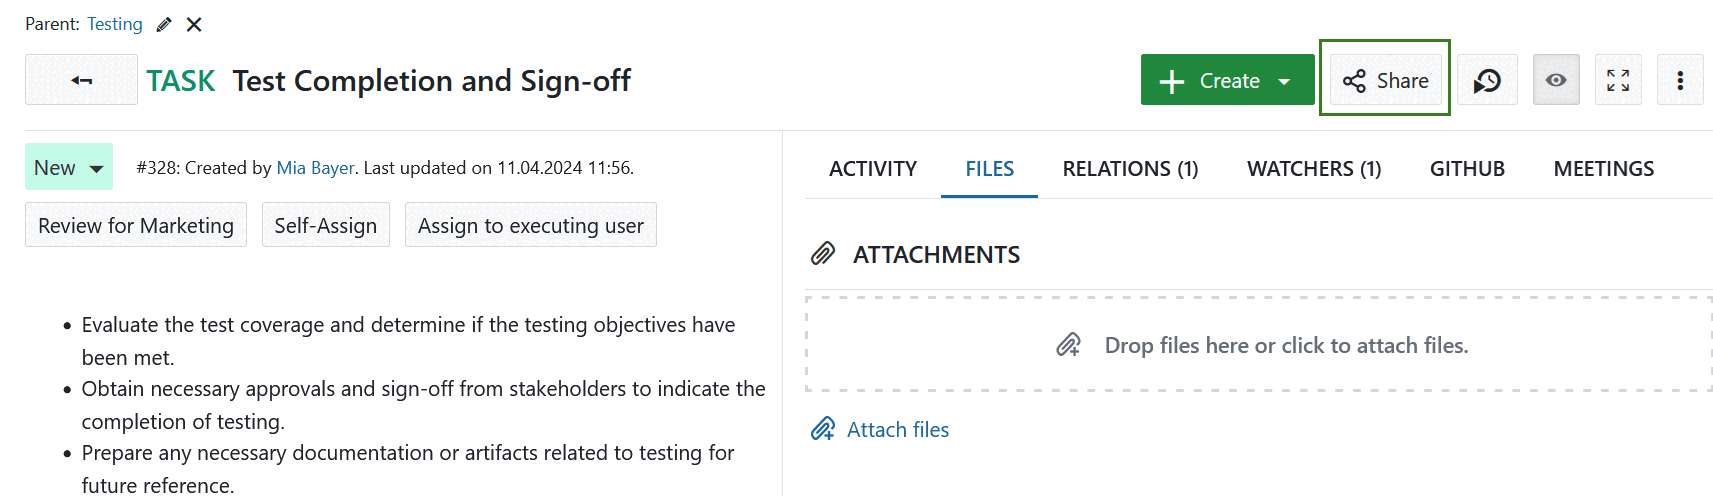Open the Watchers (1) tab
Viewport: 1713px width, 496px height.
point(1313,169)
